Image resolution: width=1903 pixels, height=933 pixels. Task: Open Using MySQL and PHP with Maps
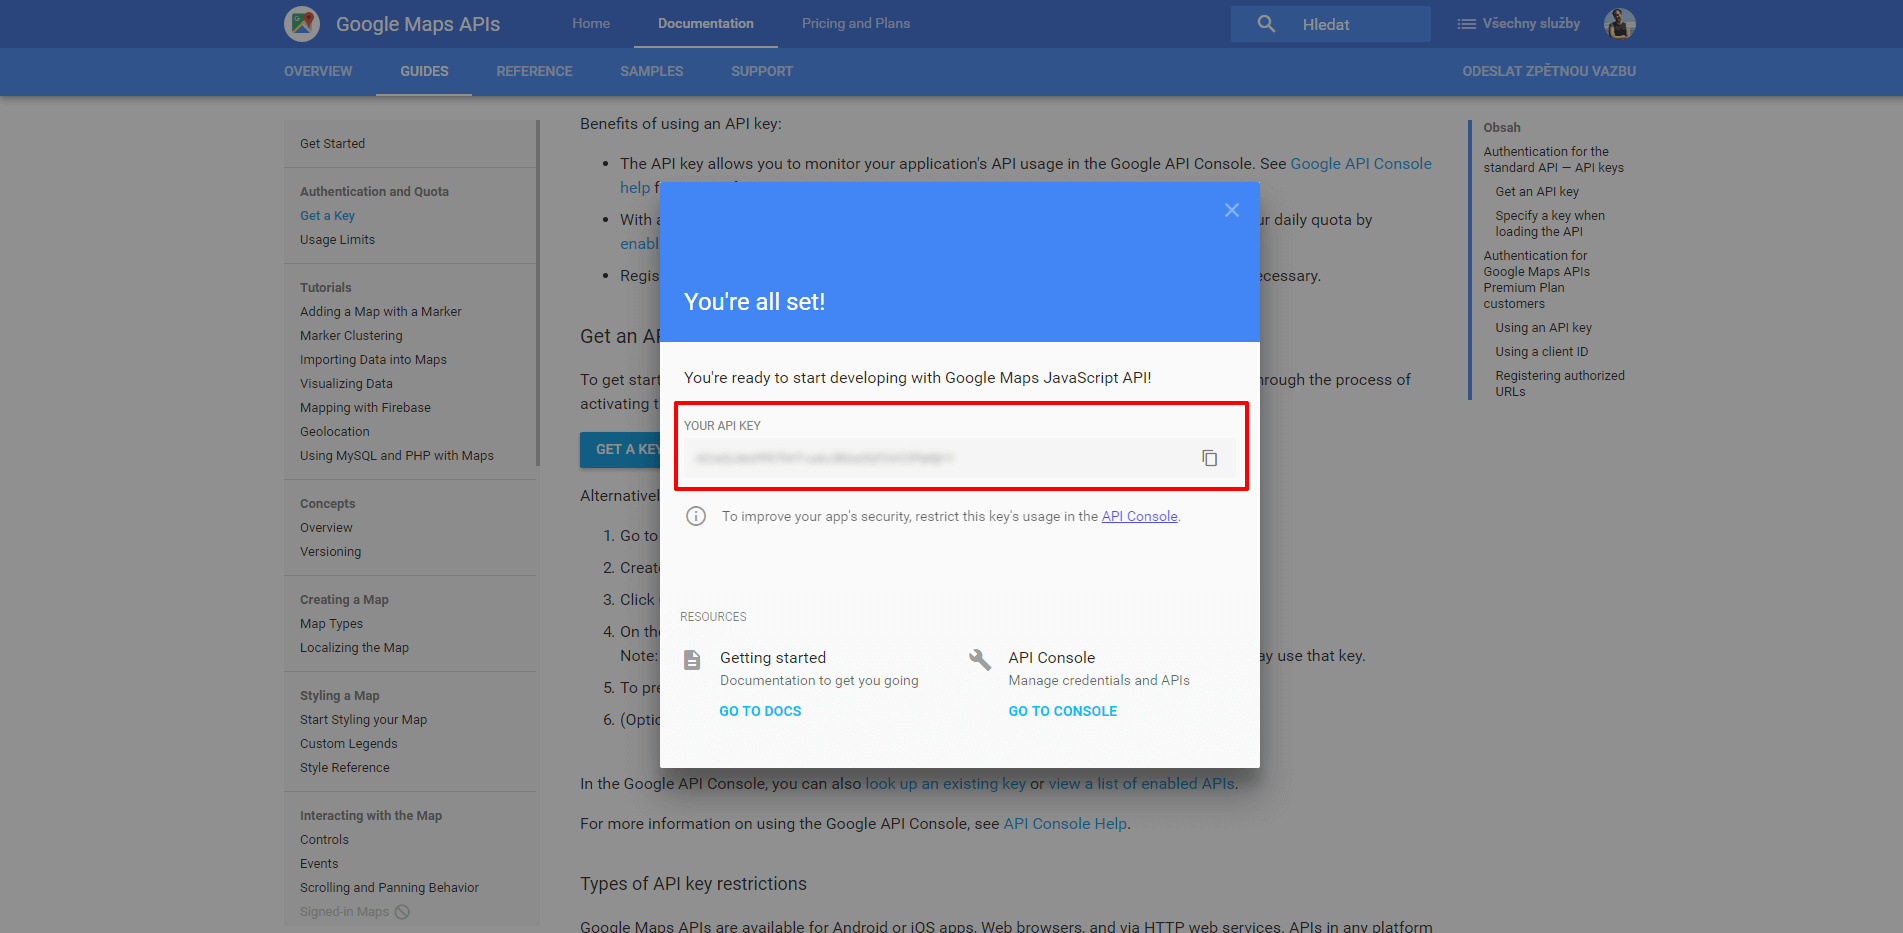396,456
